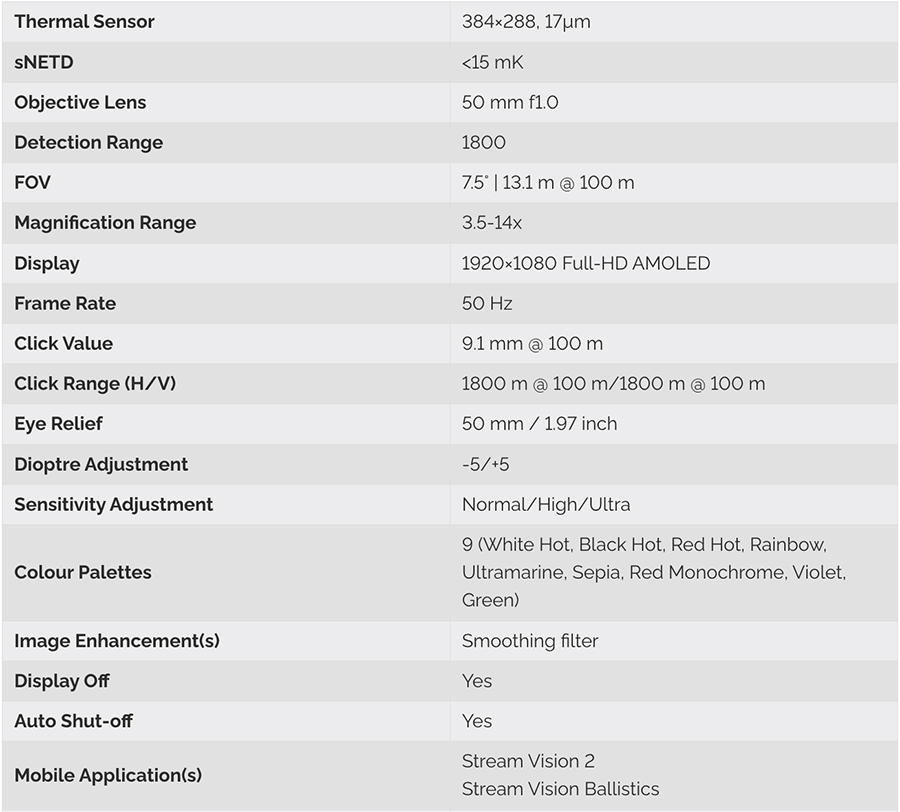
Task: Click the Click Range (H/V) label
Action: 95,383
